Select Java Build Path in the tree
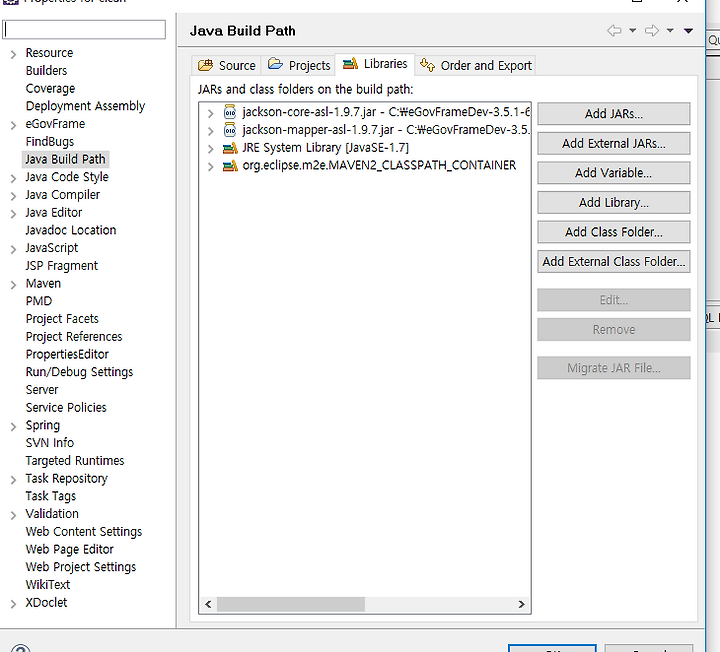720x652 pixels. pos(65,159)
